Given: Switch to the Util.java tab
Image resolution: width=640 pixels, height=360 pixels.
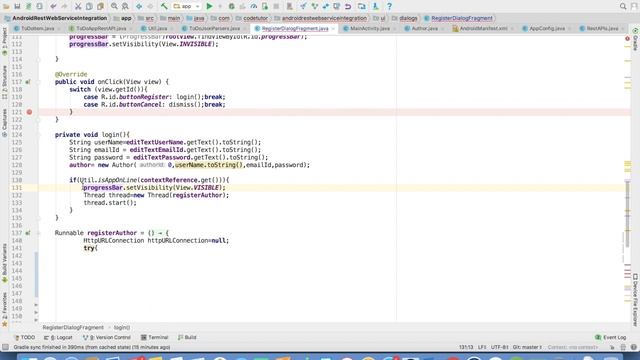Looking at the screenshot, I should [x=157, y=29].
